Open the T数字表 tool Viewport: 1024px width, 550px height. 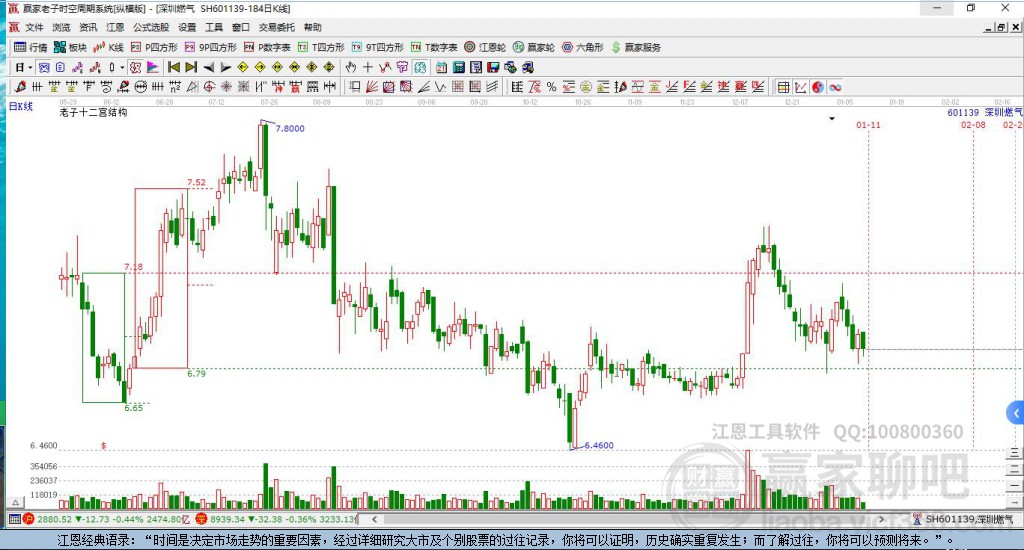pyautogui.click(x=434, y=47)
